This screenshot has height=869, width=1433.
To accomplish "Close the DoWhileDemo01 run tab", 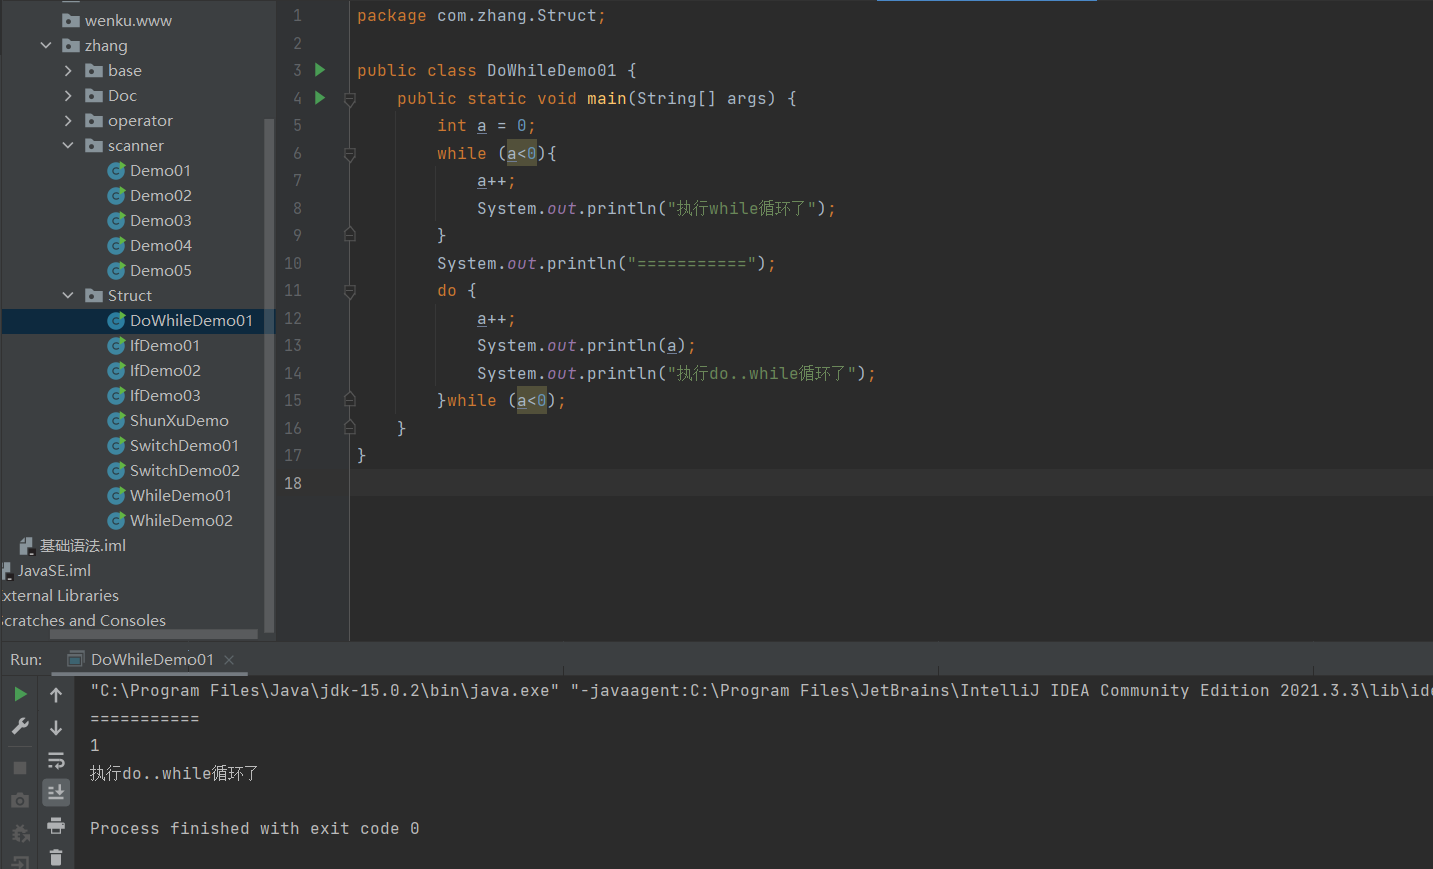I will tap(229, 660).
